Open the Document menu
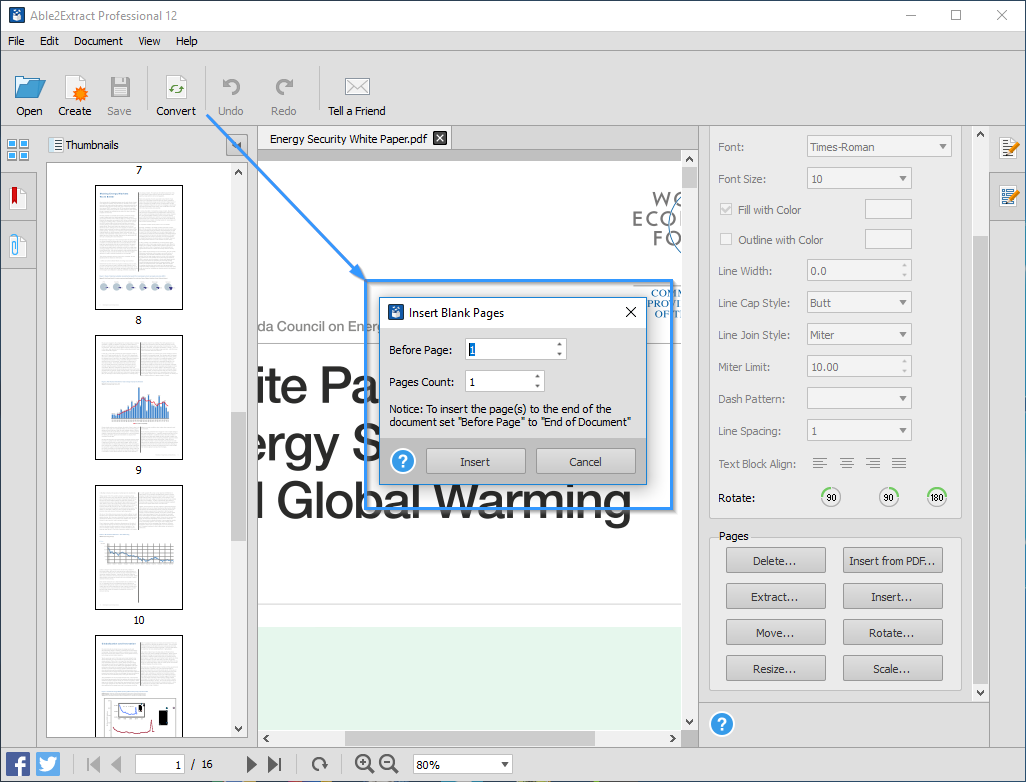 click(x=98, y=41)
